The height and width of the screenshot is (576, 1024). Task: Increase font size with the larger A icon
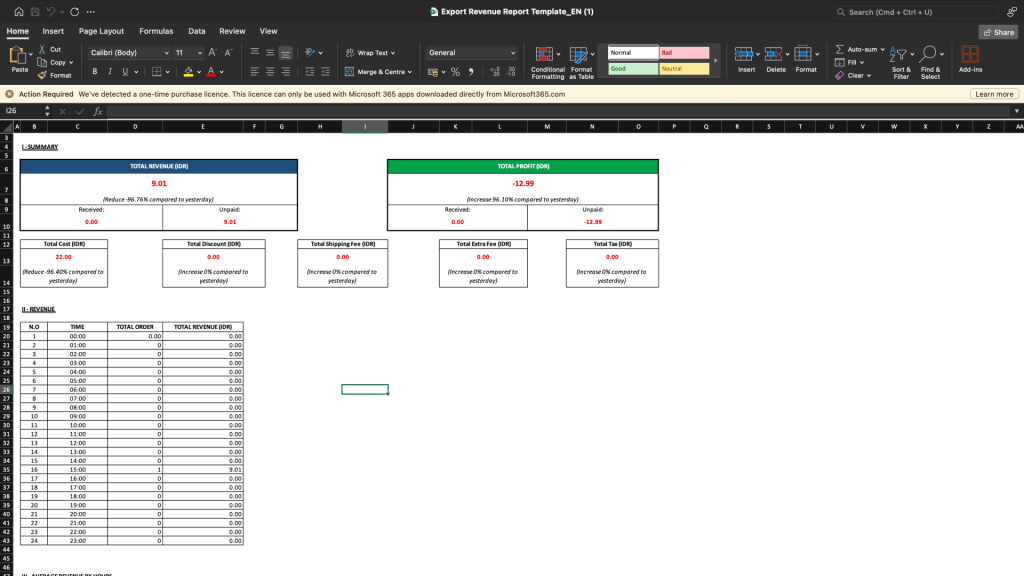click(x=212, y=52)
